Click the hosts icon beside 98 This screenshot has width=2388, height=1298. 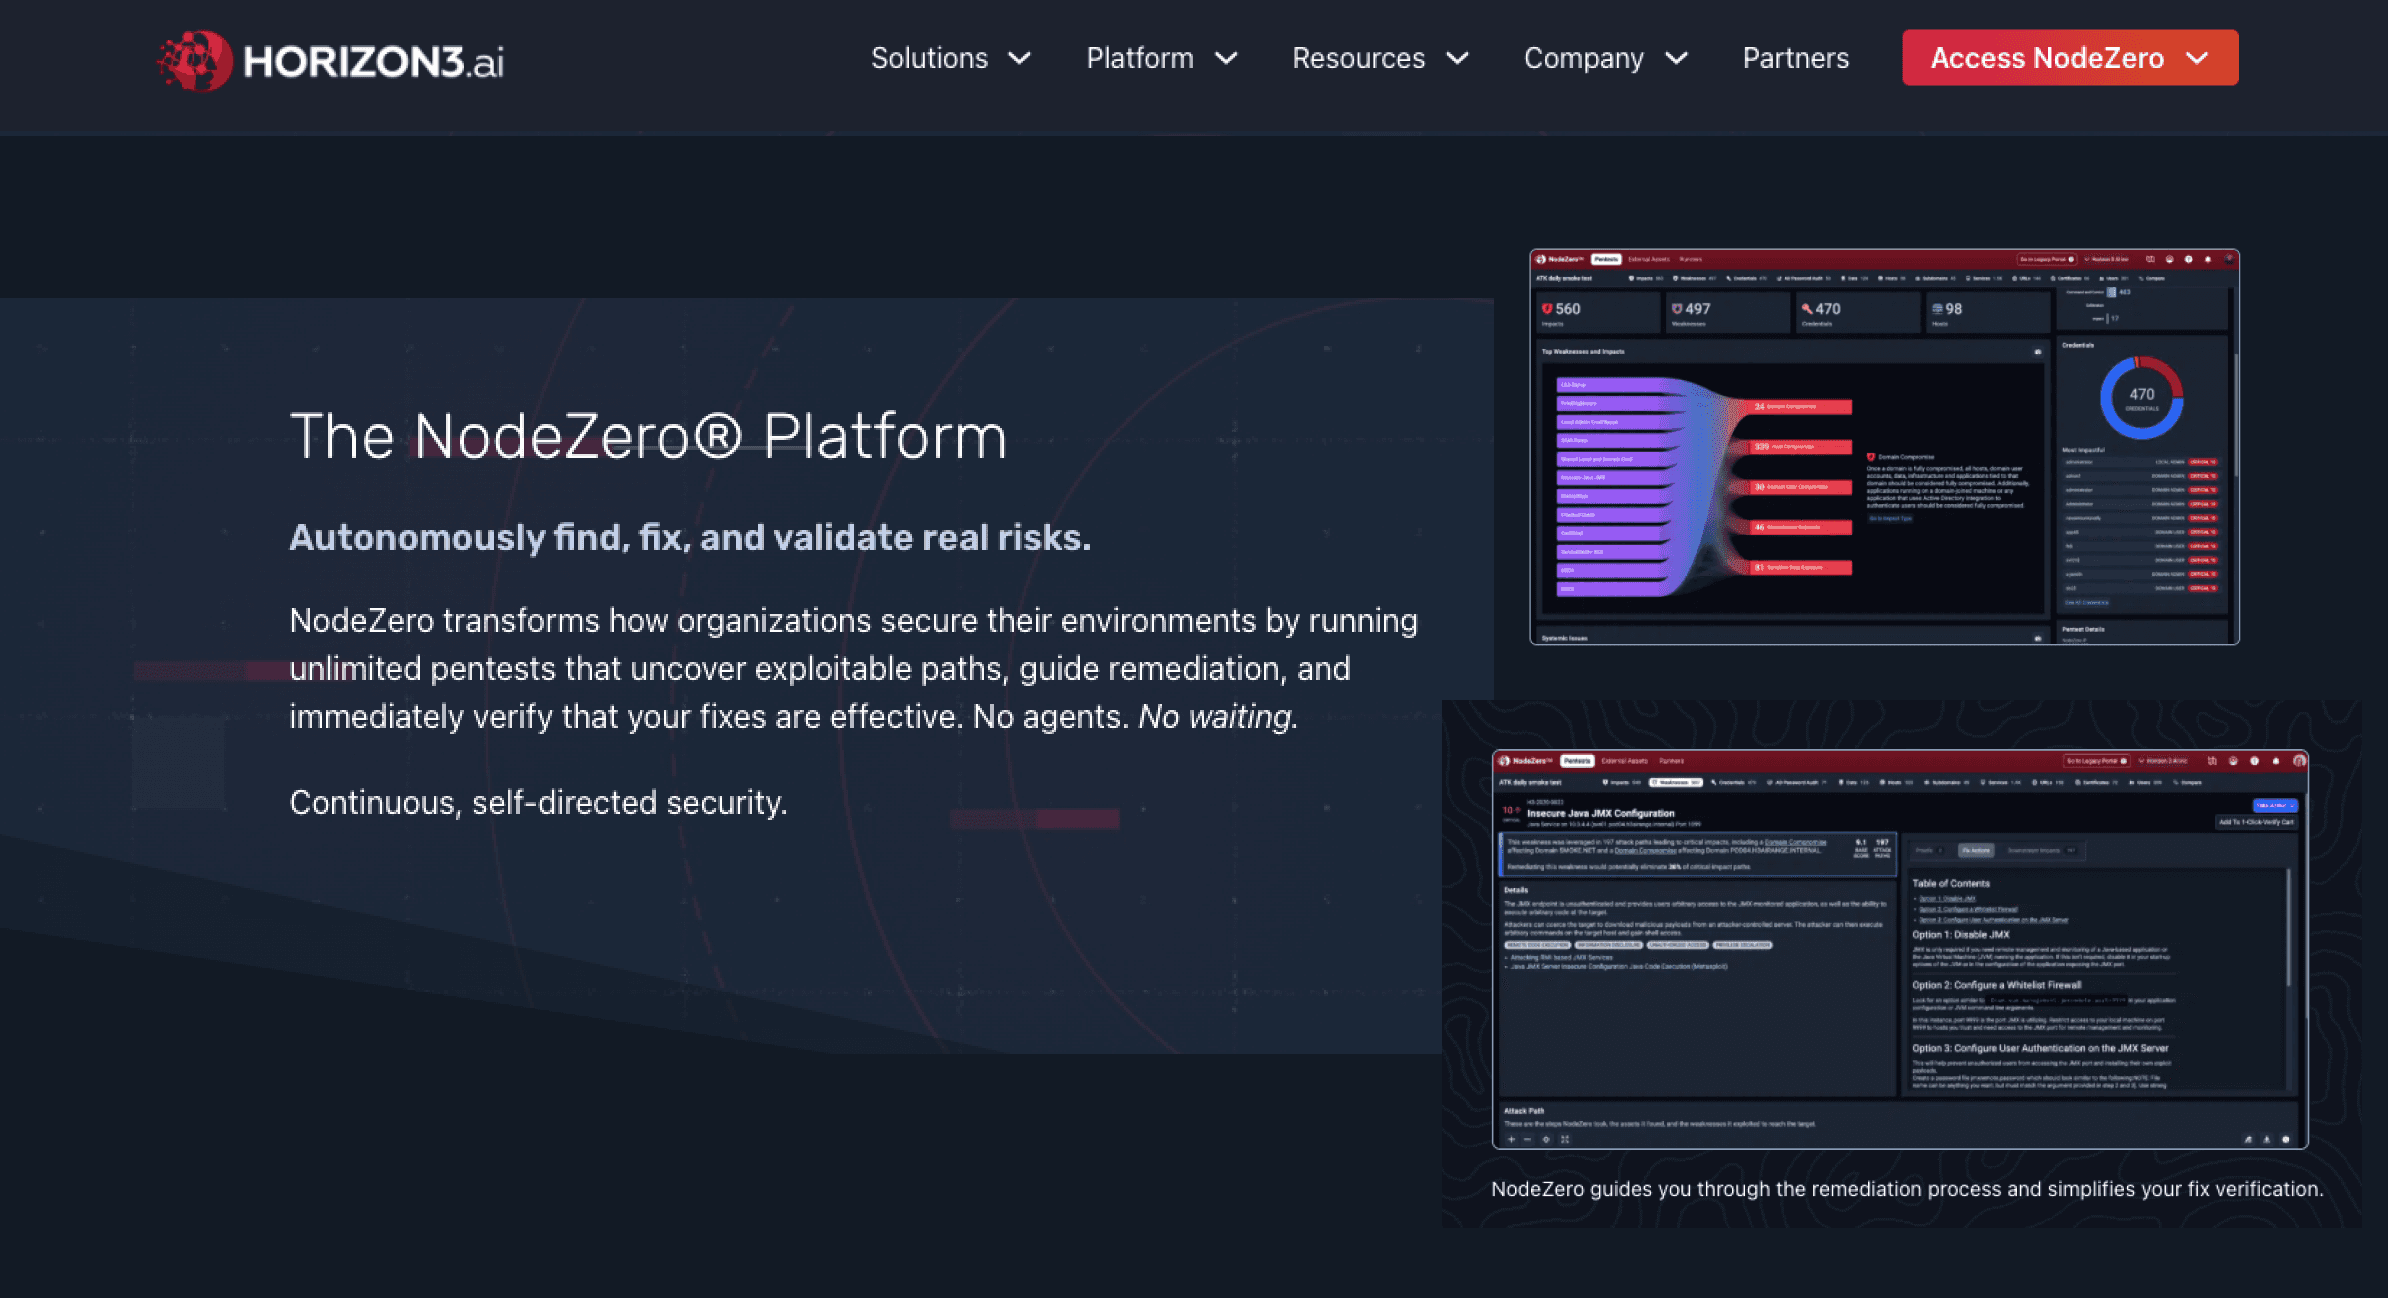(x=1937, y=309)
